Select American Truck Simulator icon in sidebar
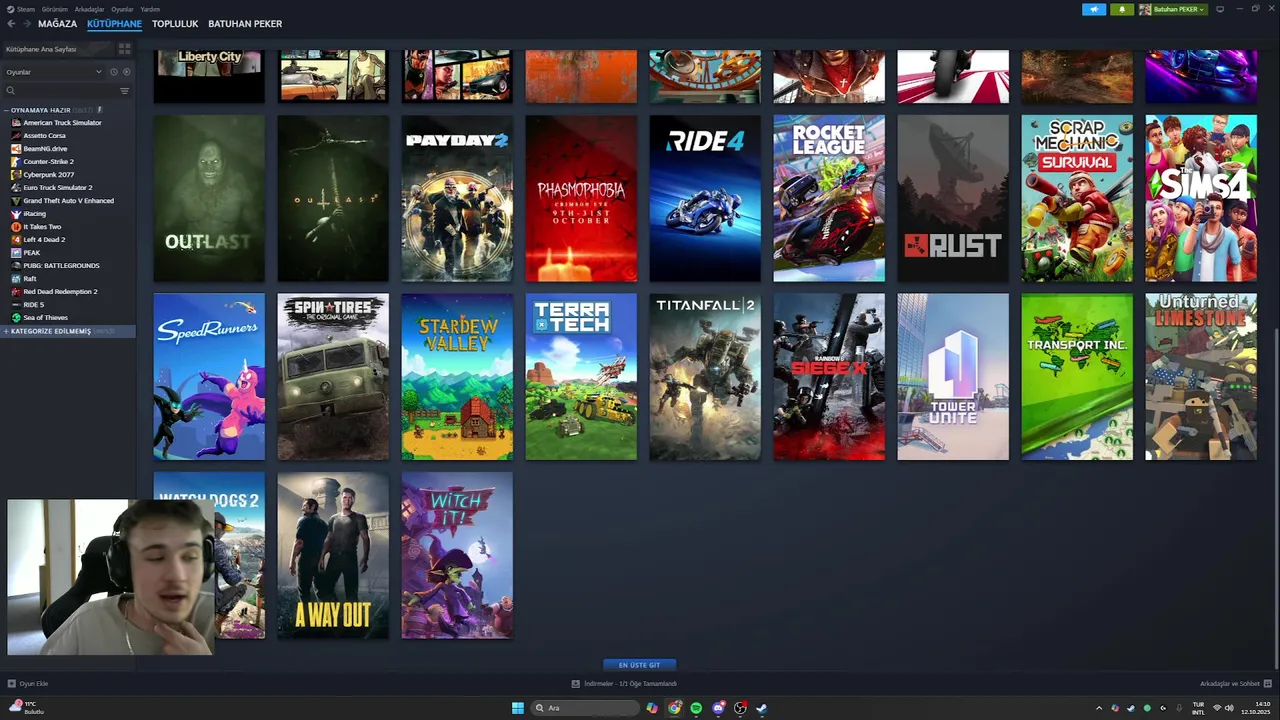The image size is (1280, 720). click(15, 123)
